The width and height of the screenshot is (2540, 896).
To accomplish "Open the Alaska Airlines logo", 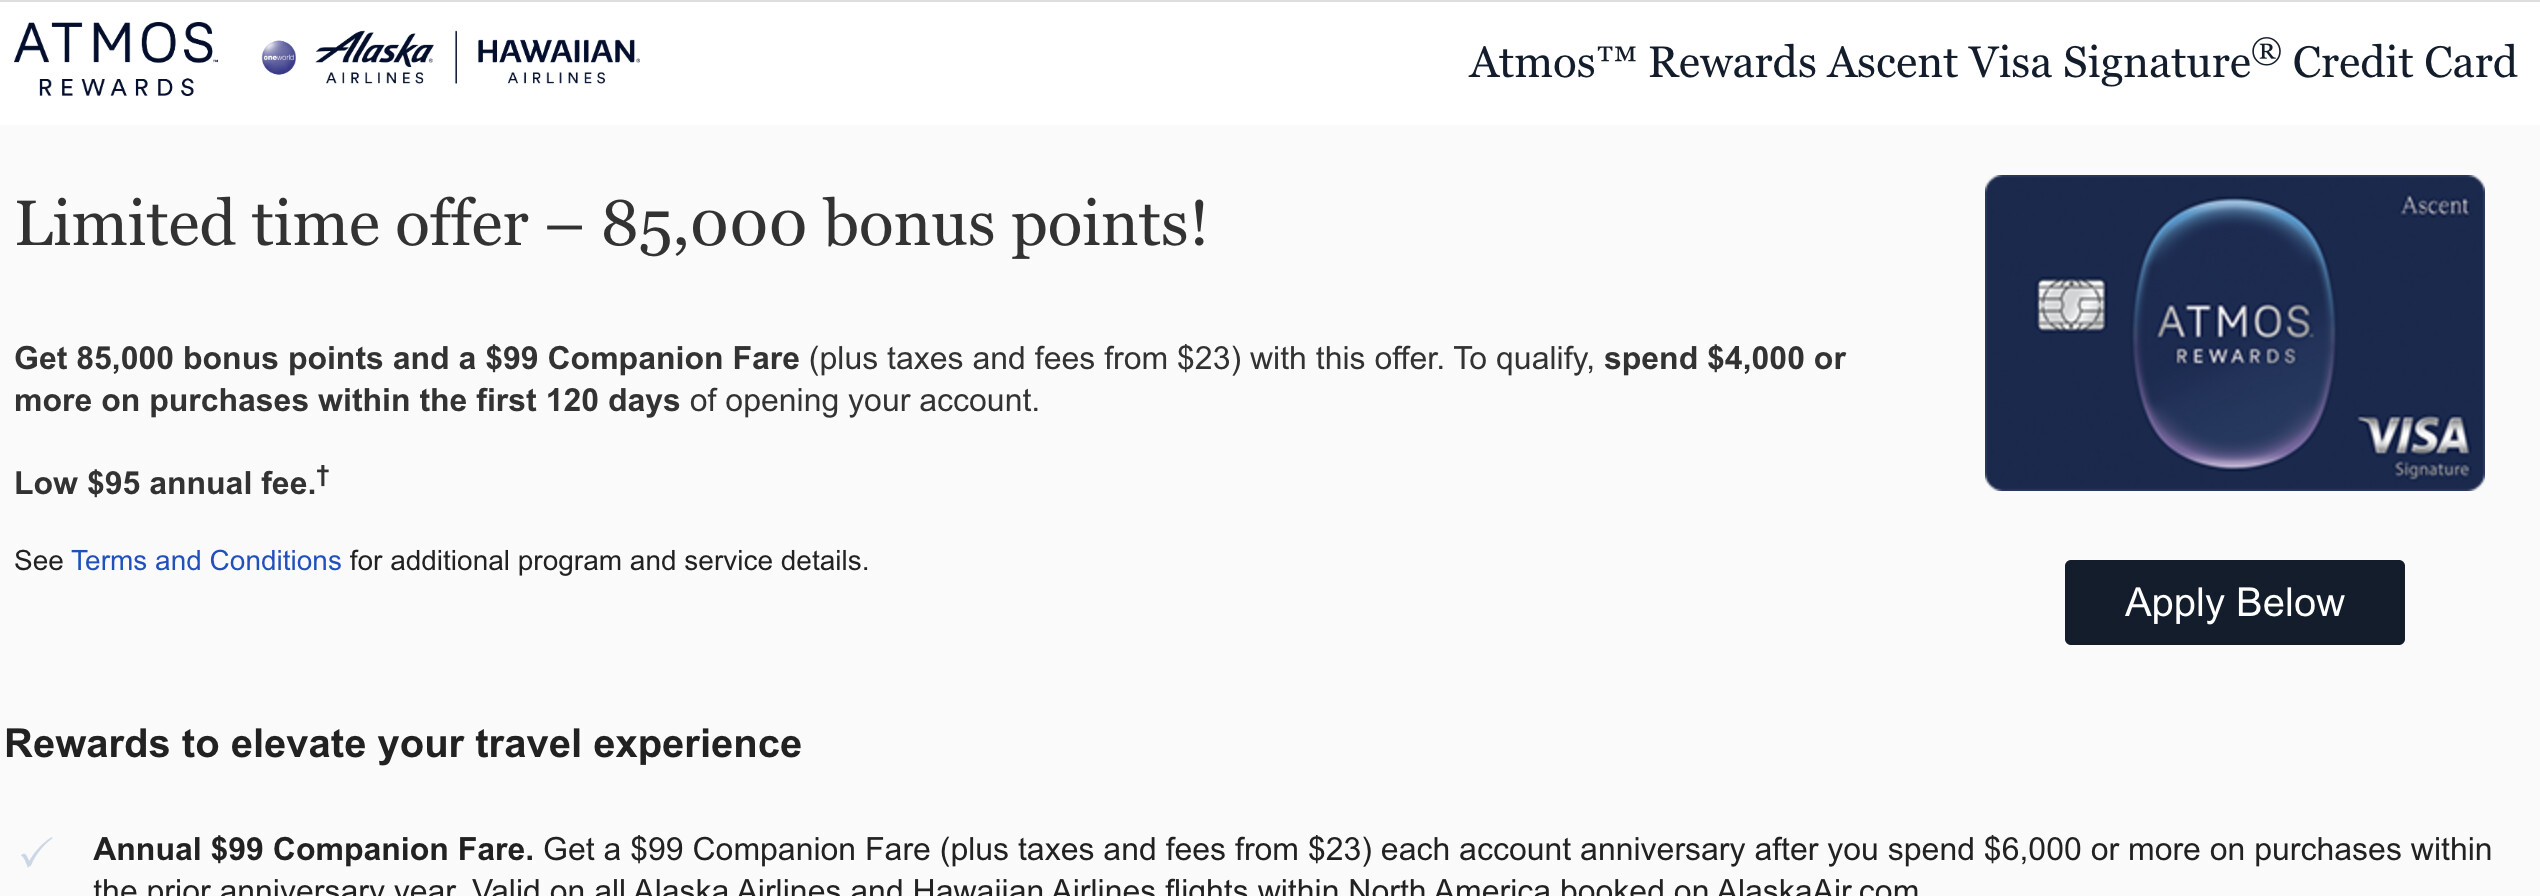I will pyautogui.click(x=375, y=58).
